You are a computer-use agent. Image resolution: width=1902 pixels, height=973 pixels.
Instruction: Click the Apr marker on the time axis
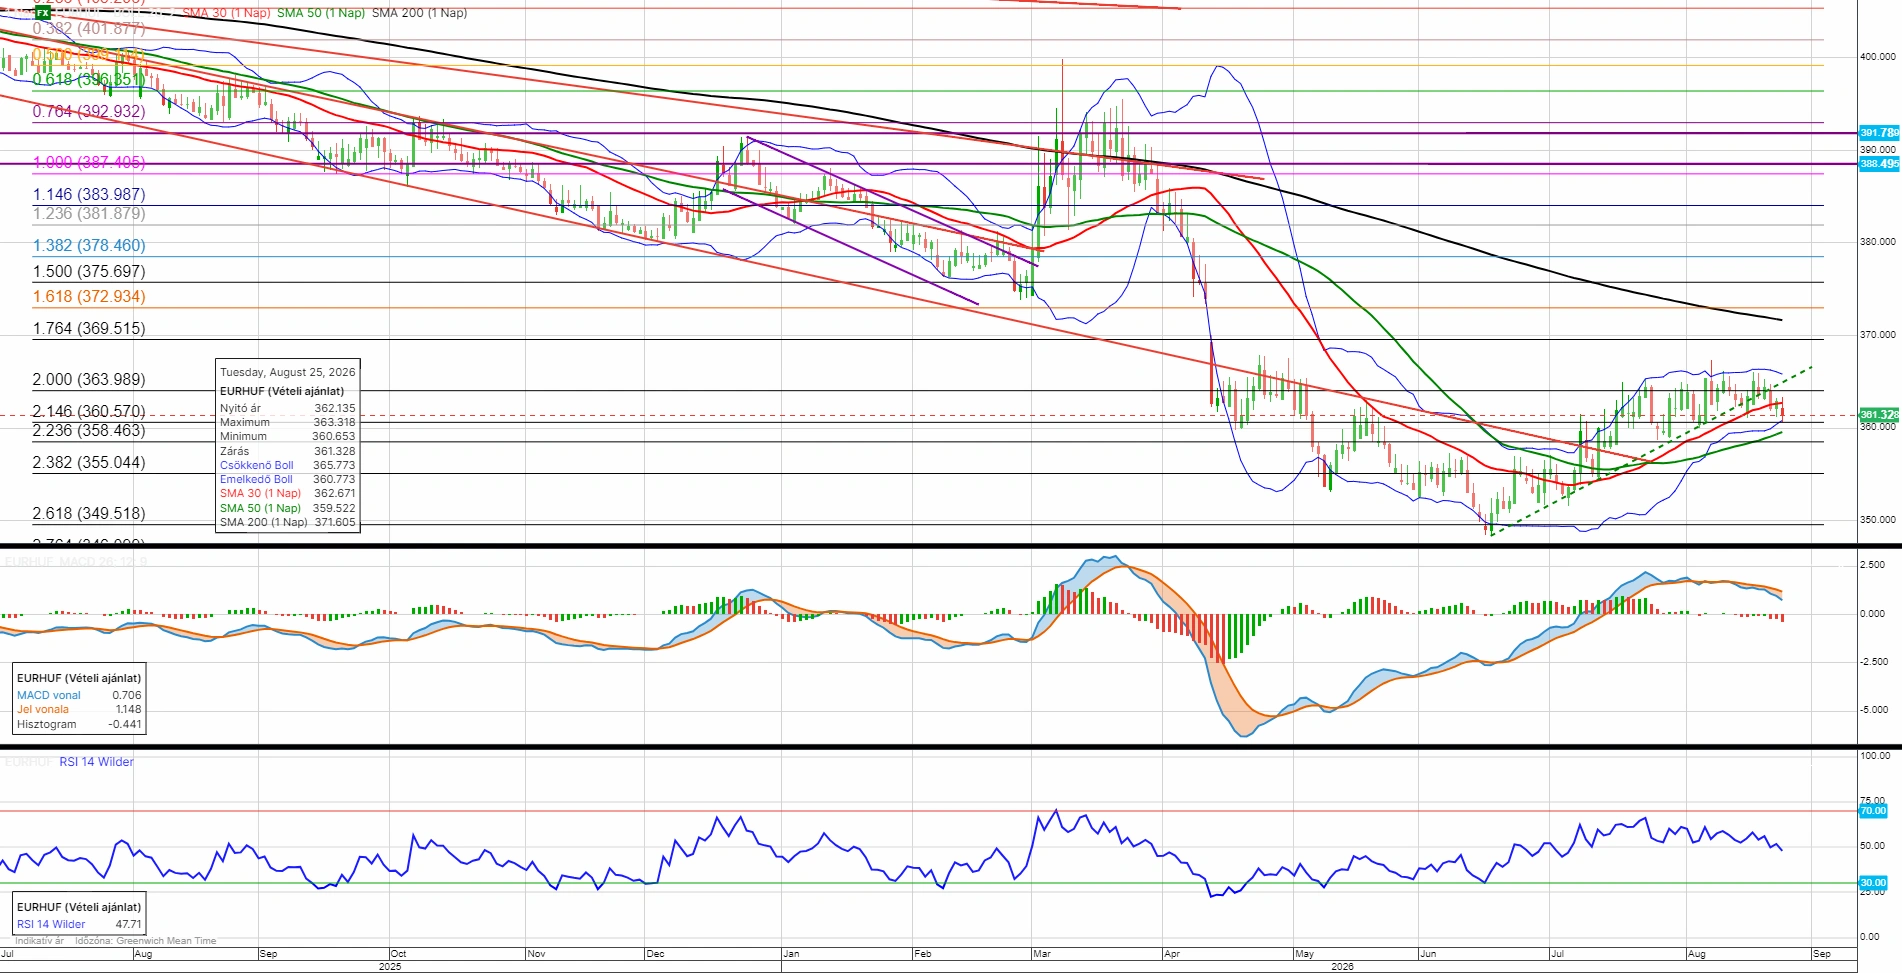pos(1172,954)
